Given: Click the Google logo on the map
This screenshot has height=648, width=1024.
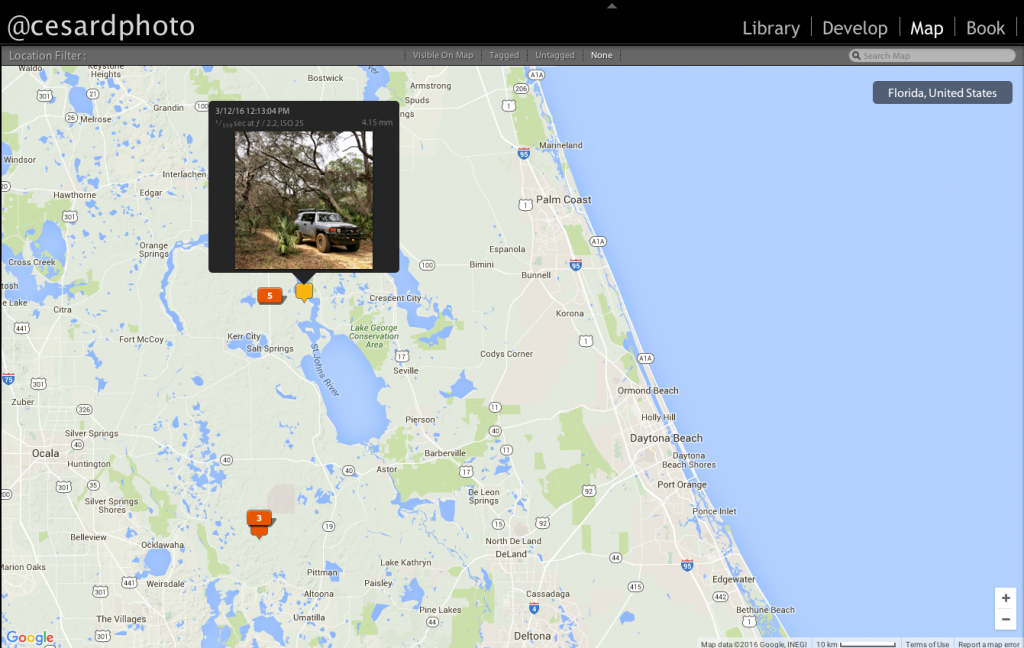Looking at the screenshot, I should 30,638.
